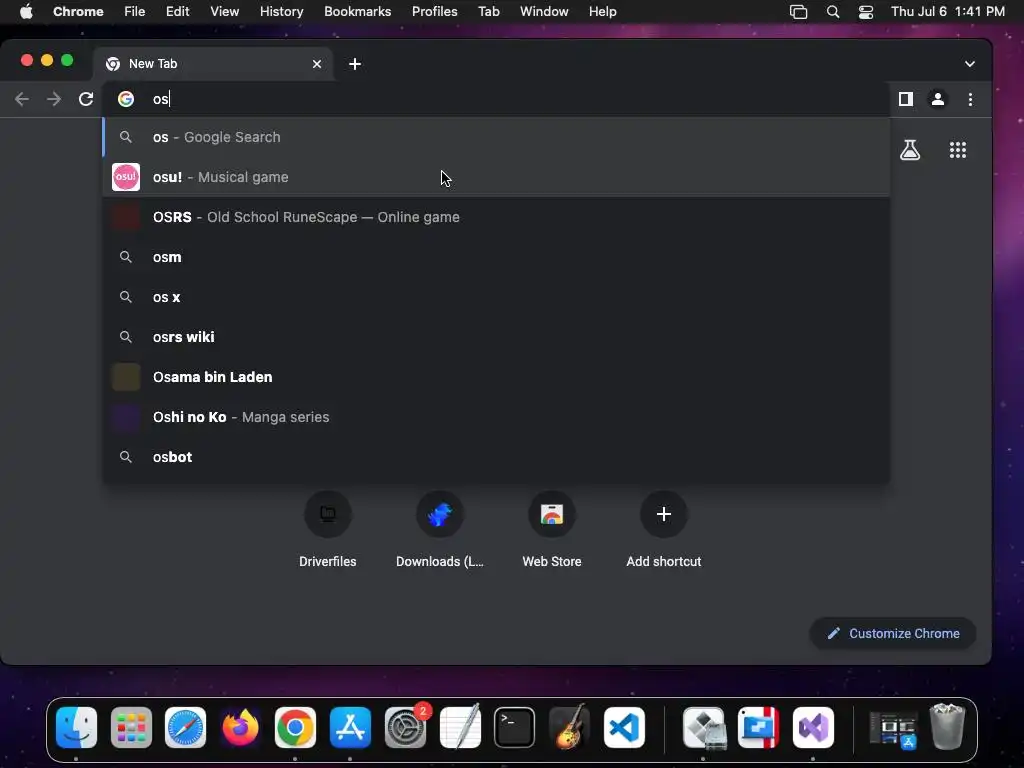The height and width of the screenshot is (768, 1024).
Task: Open Boot Camp Assistant from the dock
Action: pyautogui.click(x=704, y=728)
